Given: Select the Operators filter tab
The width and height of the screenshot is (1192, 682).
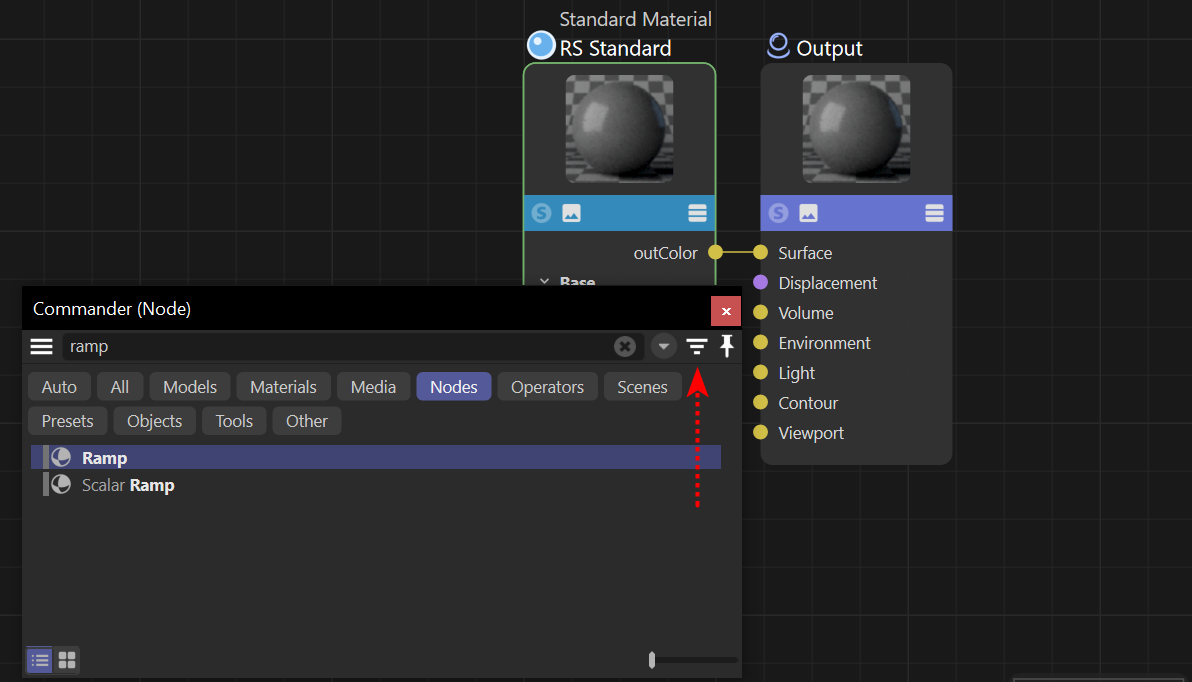Looking at the screenshot, I should click(547, 387).
